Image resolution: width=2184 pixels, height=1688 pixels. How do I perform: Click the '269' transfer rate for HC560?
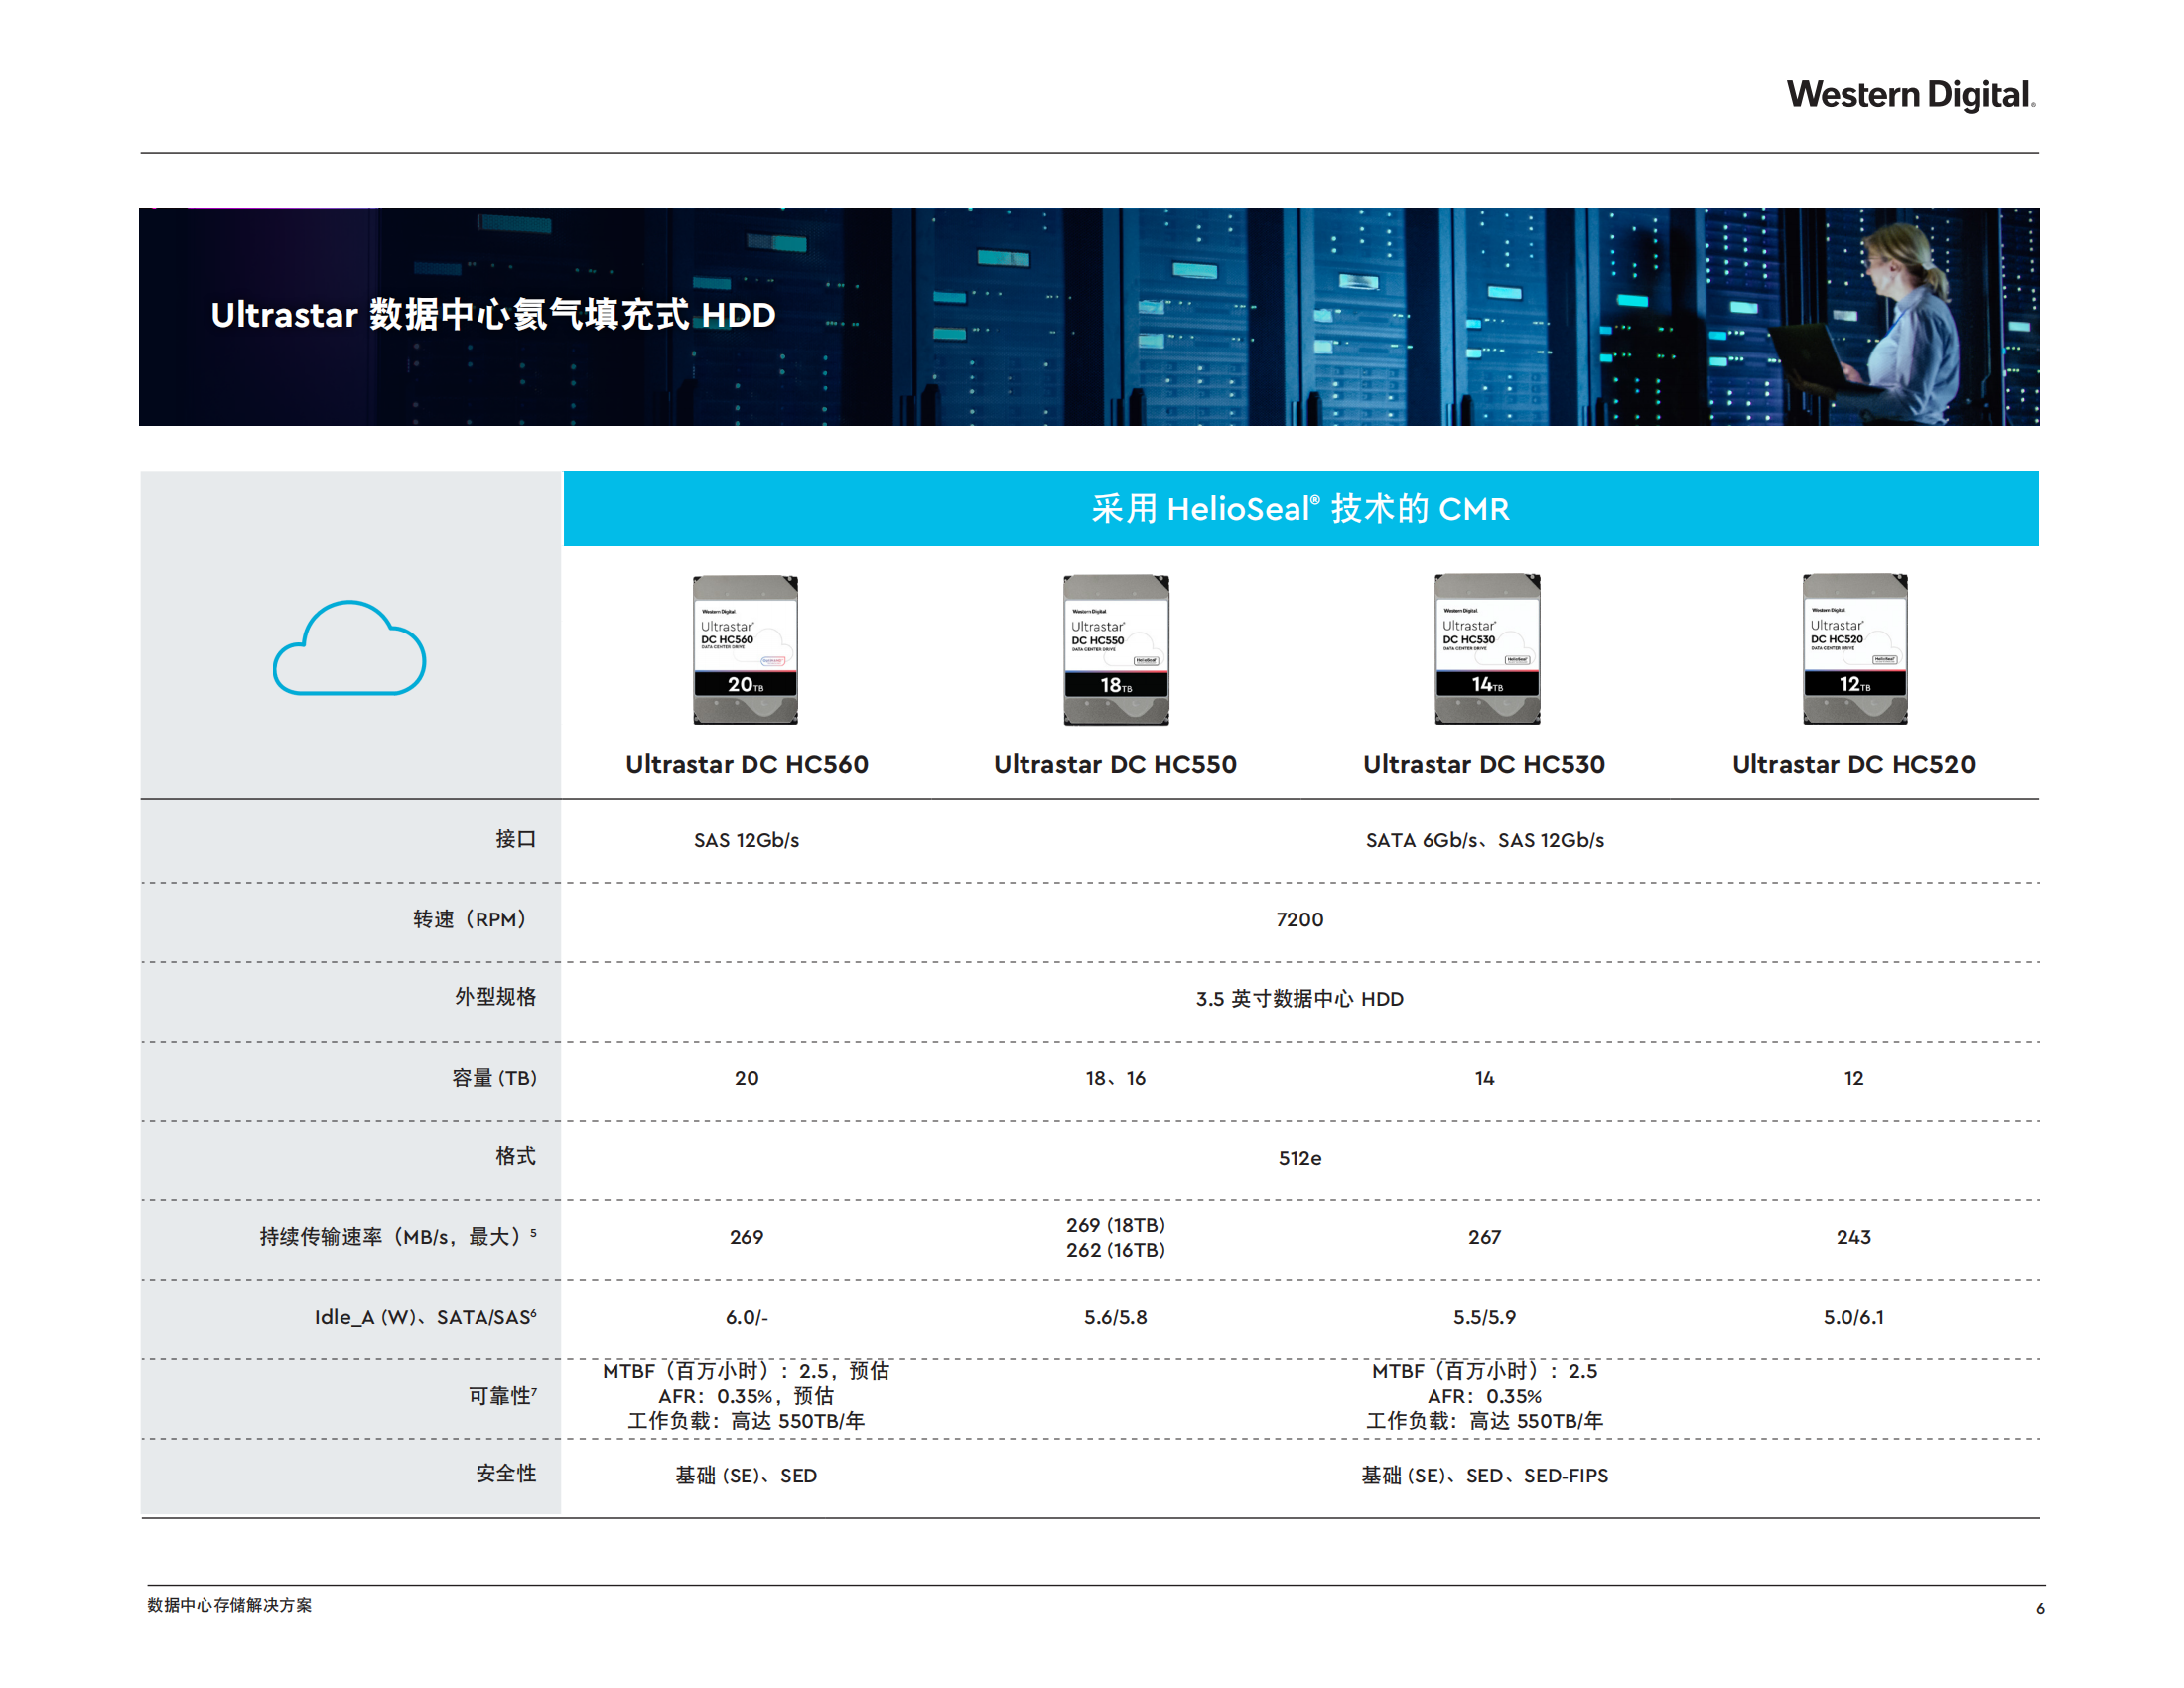(x=746, y=1237)
